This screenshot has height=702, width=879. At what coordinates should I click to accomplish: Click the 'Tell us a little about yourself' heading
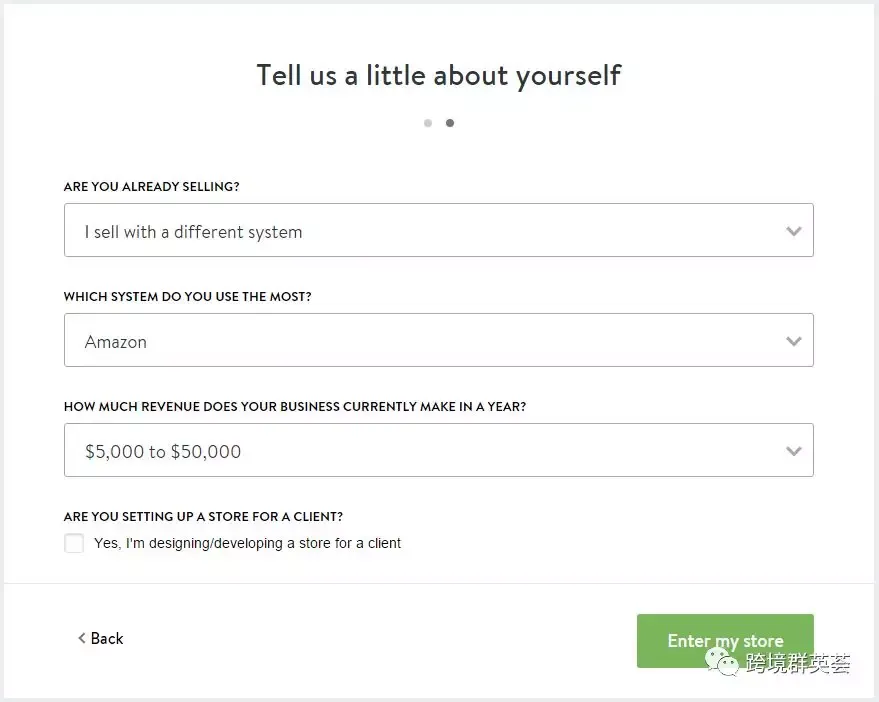point(439,76)
